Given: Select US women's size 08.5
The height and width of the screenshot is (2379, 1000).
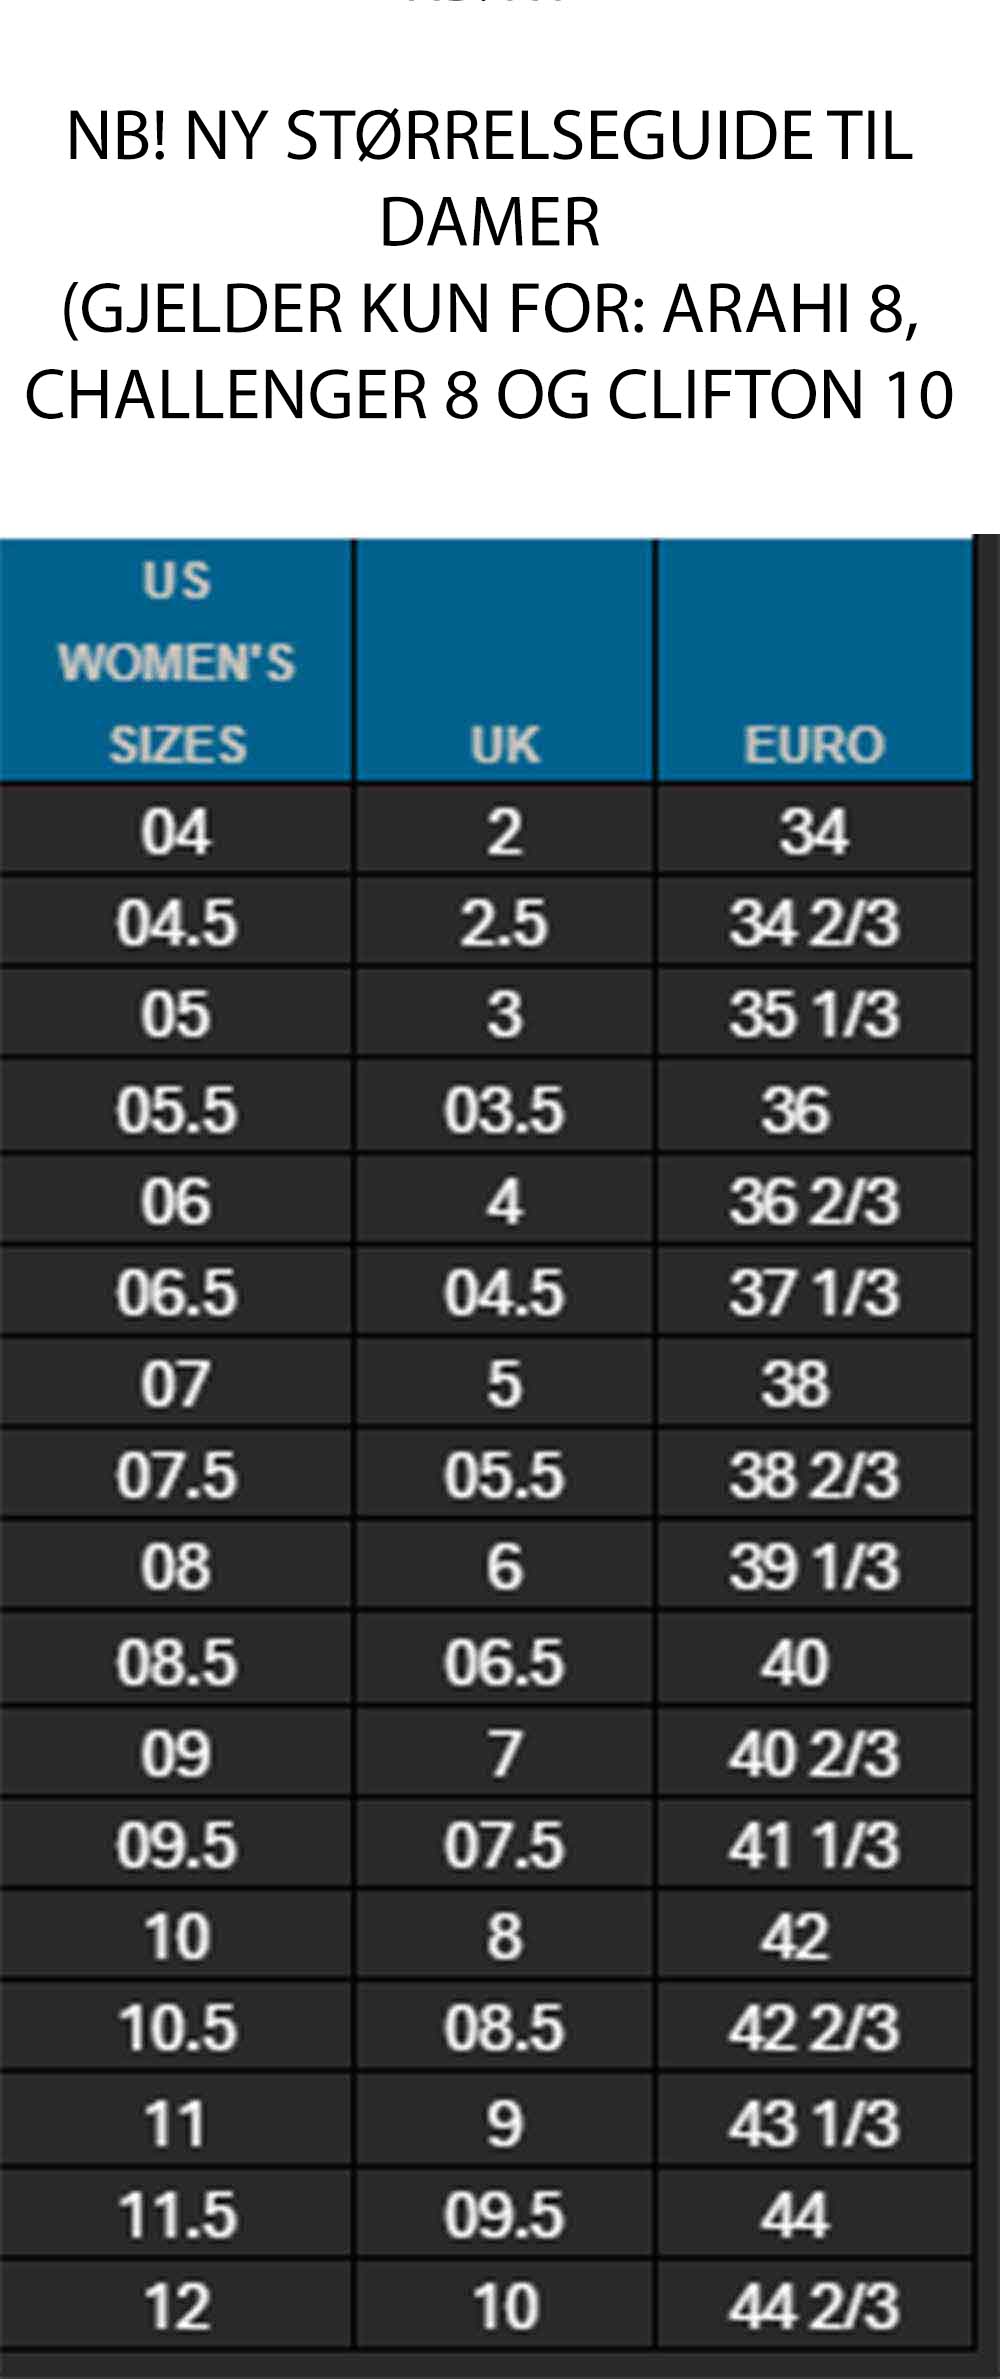Looking at the screenshot, I should click(176, 1660).
